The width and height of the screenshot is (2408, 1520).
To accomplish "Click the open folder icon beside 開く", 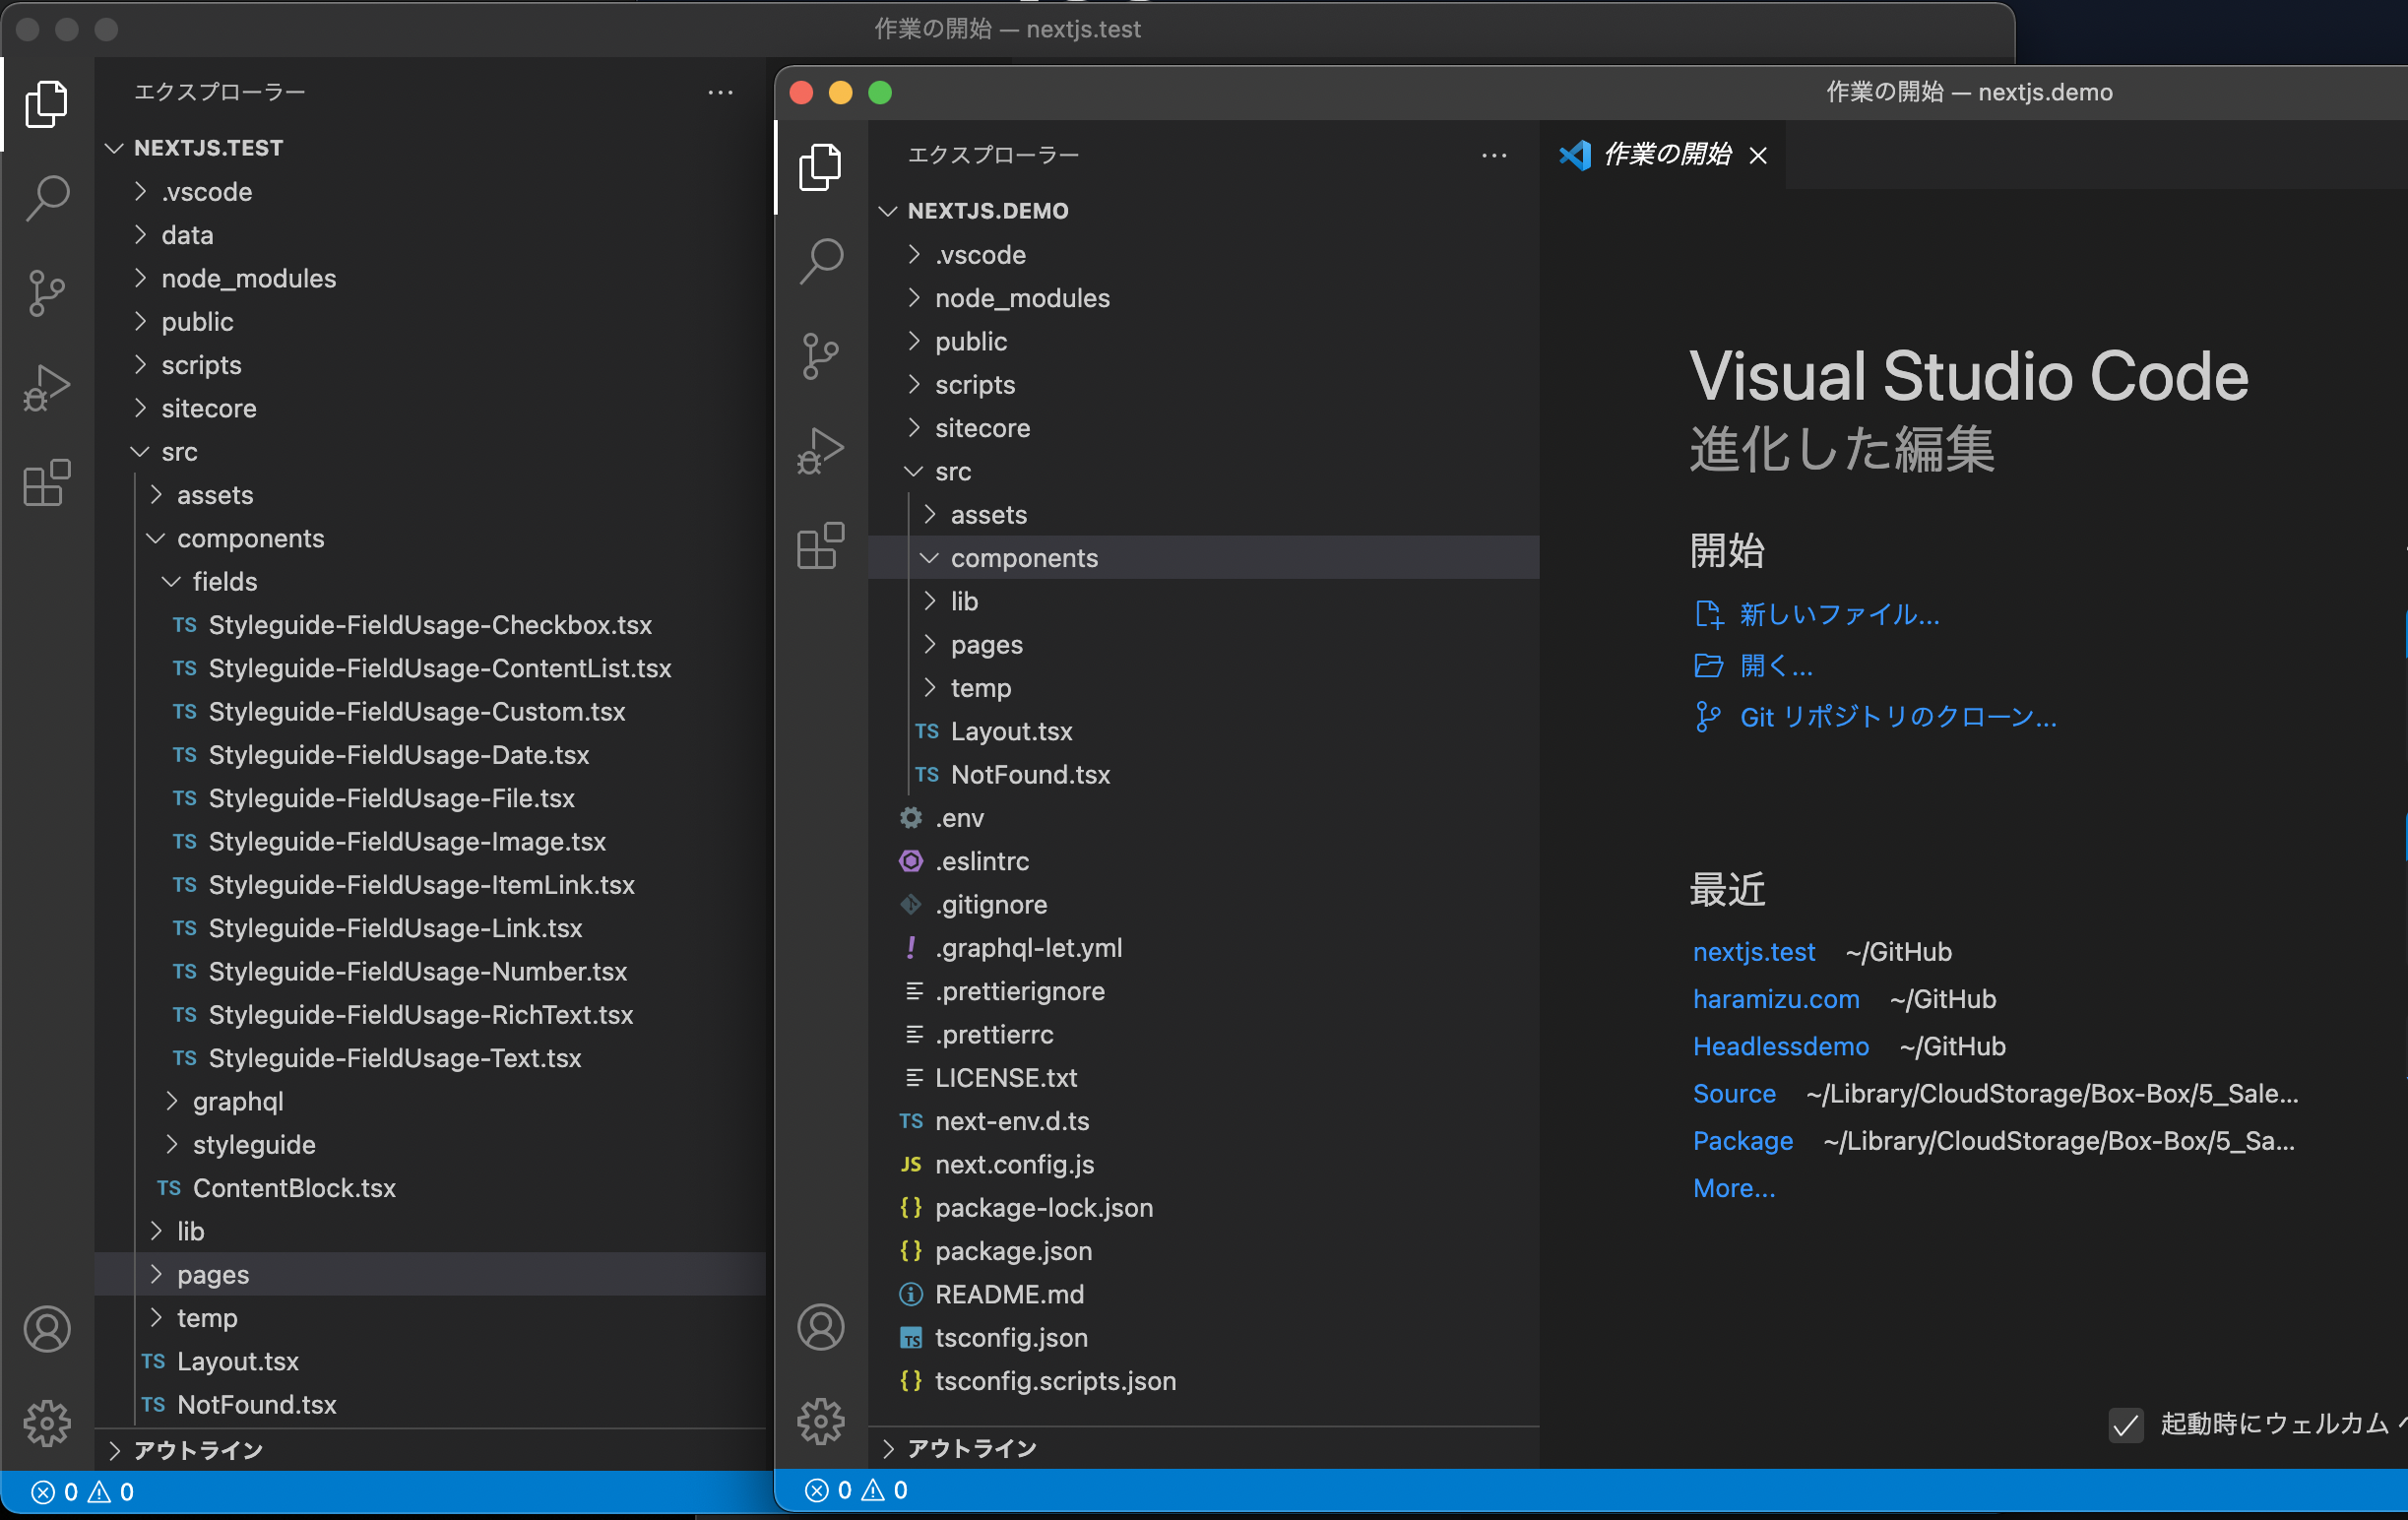I will click(1709, 665).
